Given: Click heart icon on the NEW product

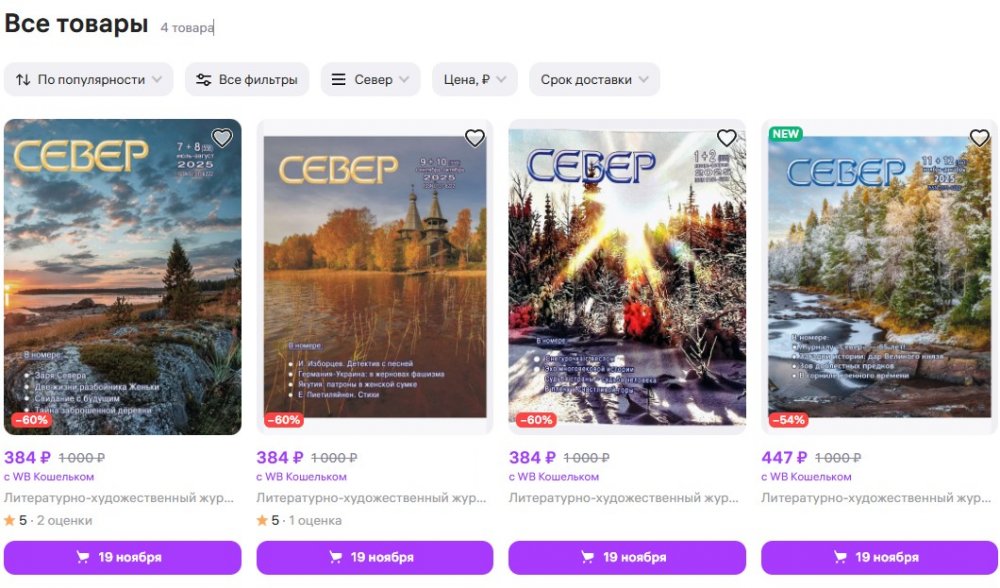Looking at the screenshot, I should [979, 138].
